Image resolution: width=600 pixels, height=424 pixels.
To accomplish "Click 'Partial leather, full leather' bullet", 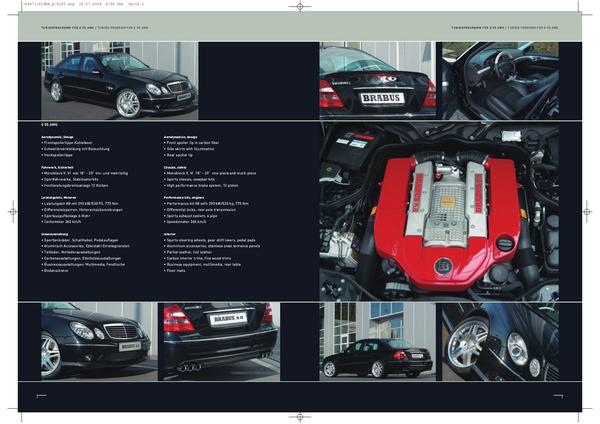I will click(189, 252).
